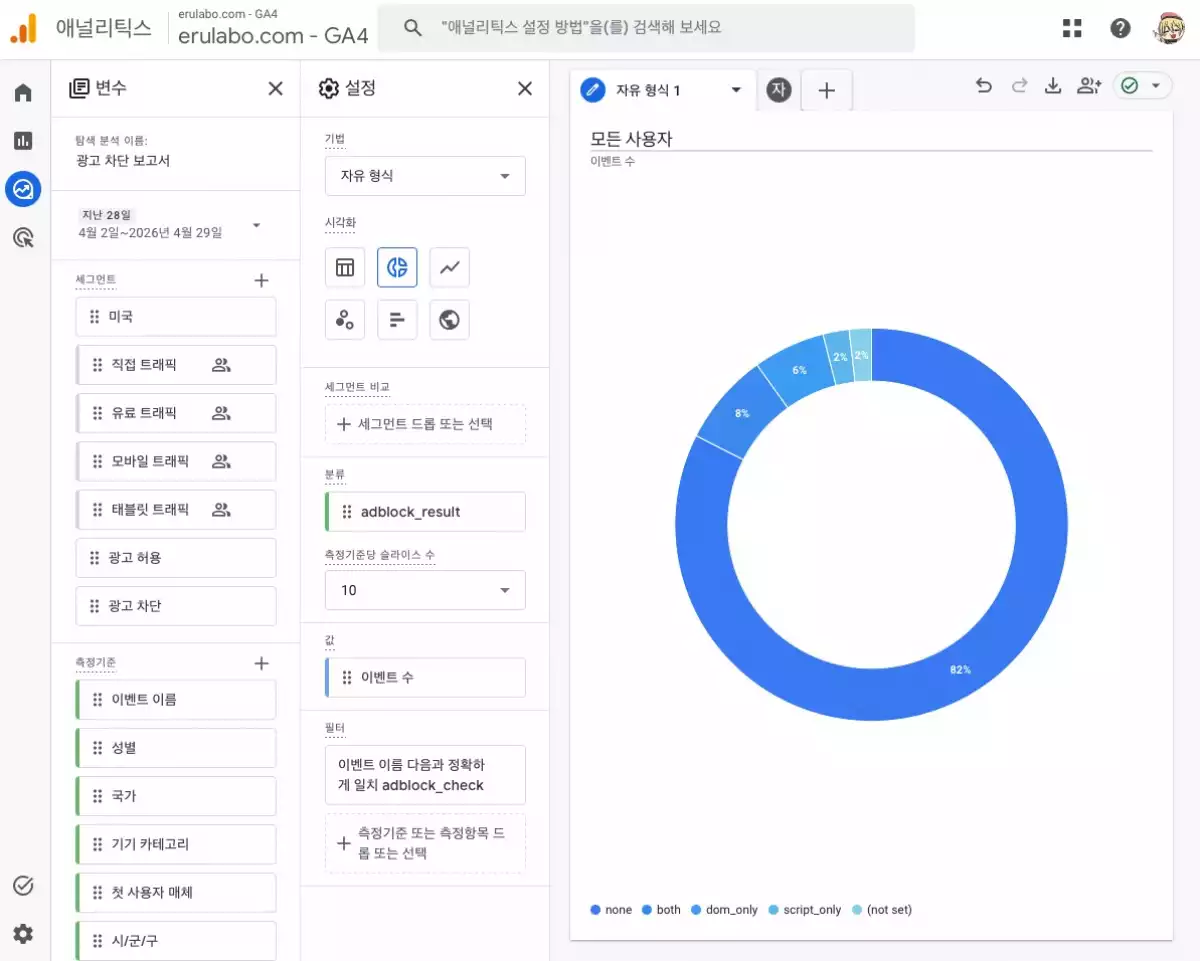Open the technique dropdown showing 자유 형식
The height and width of the screenshot is (961, 1200).
point(425,176)
